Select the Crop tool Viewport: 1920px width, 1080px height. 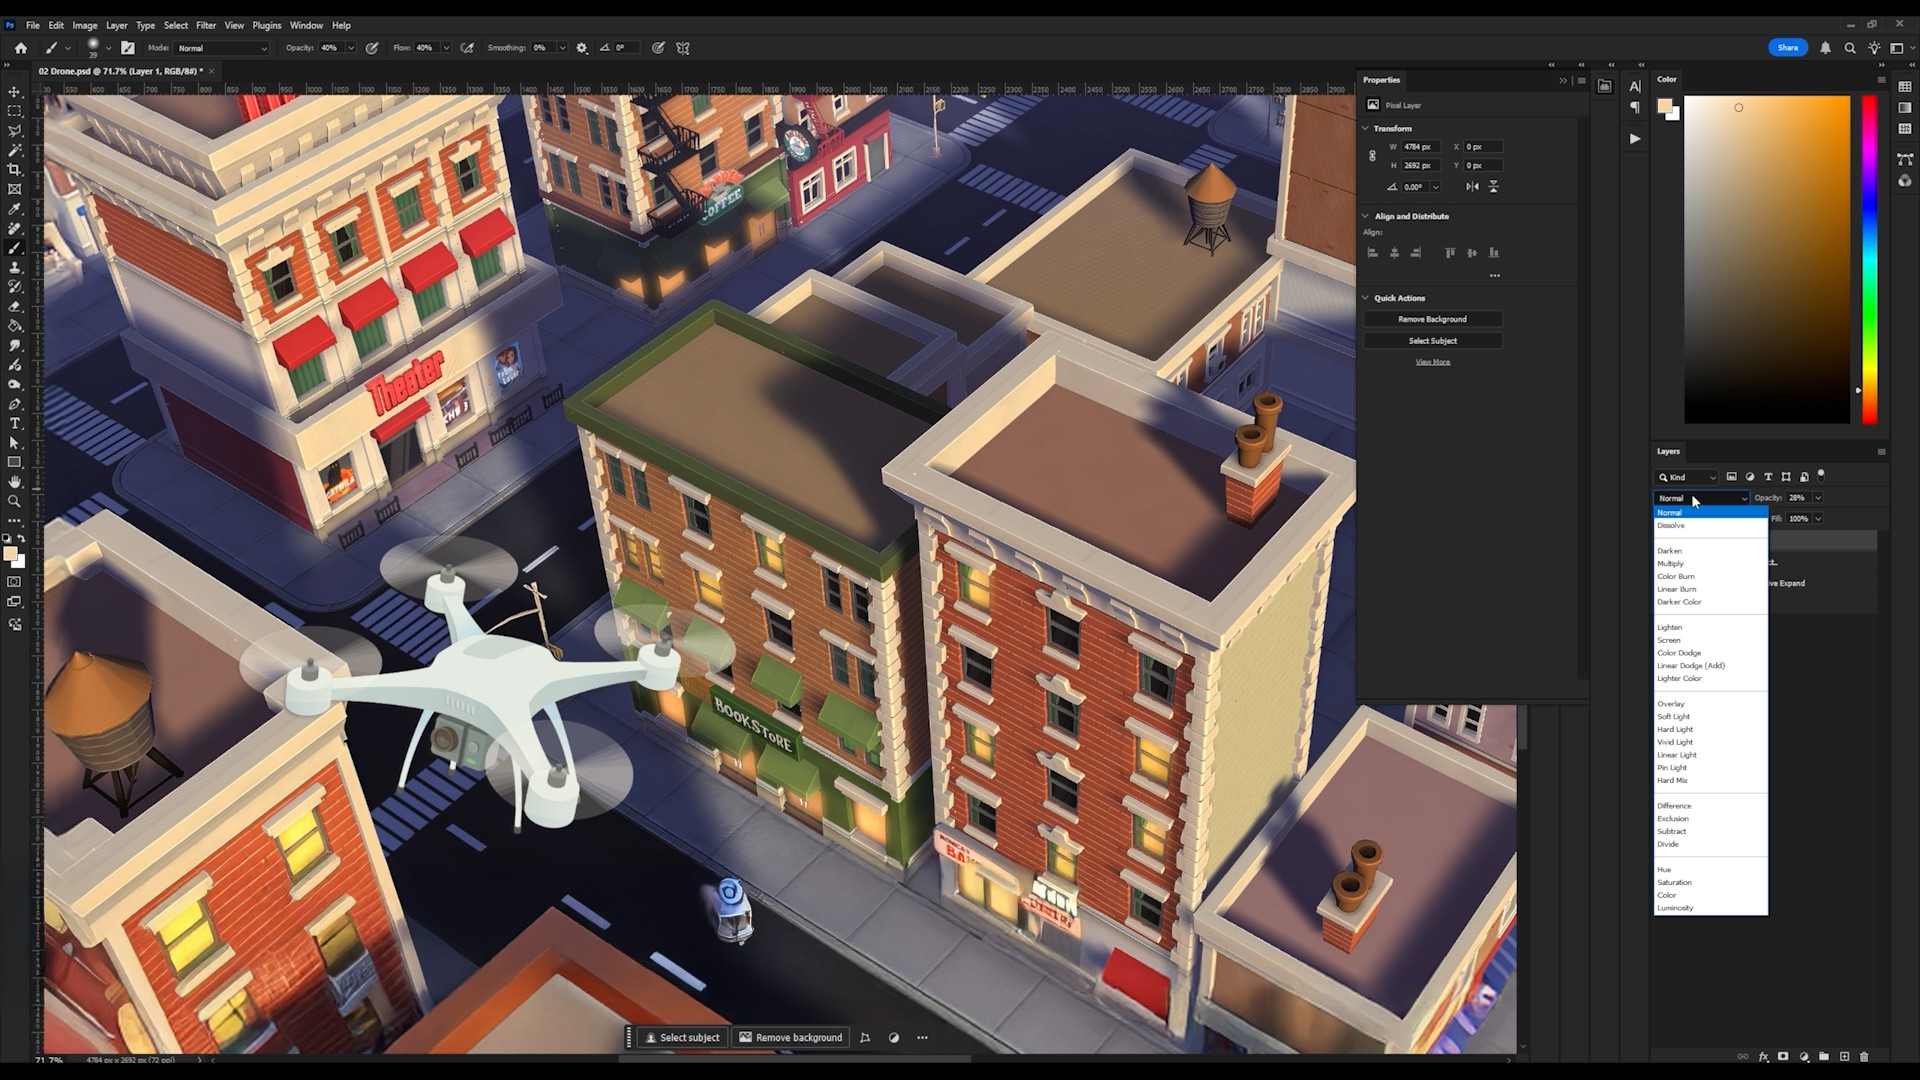[15, 170]
